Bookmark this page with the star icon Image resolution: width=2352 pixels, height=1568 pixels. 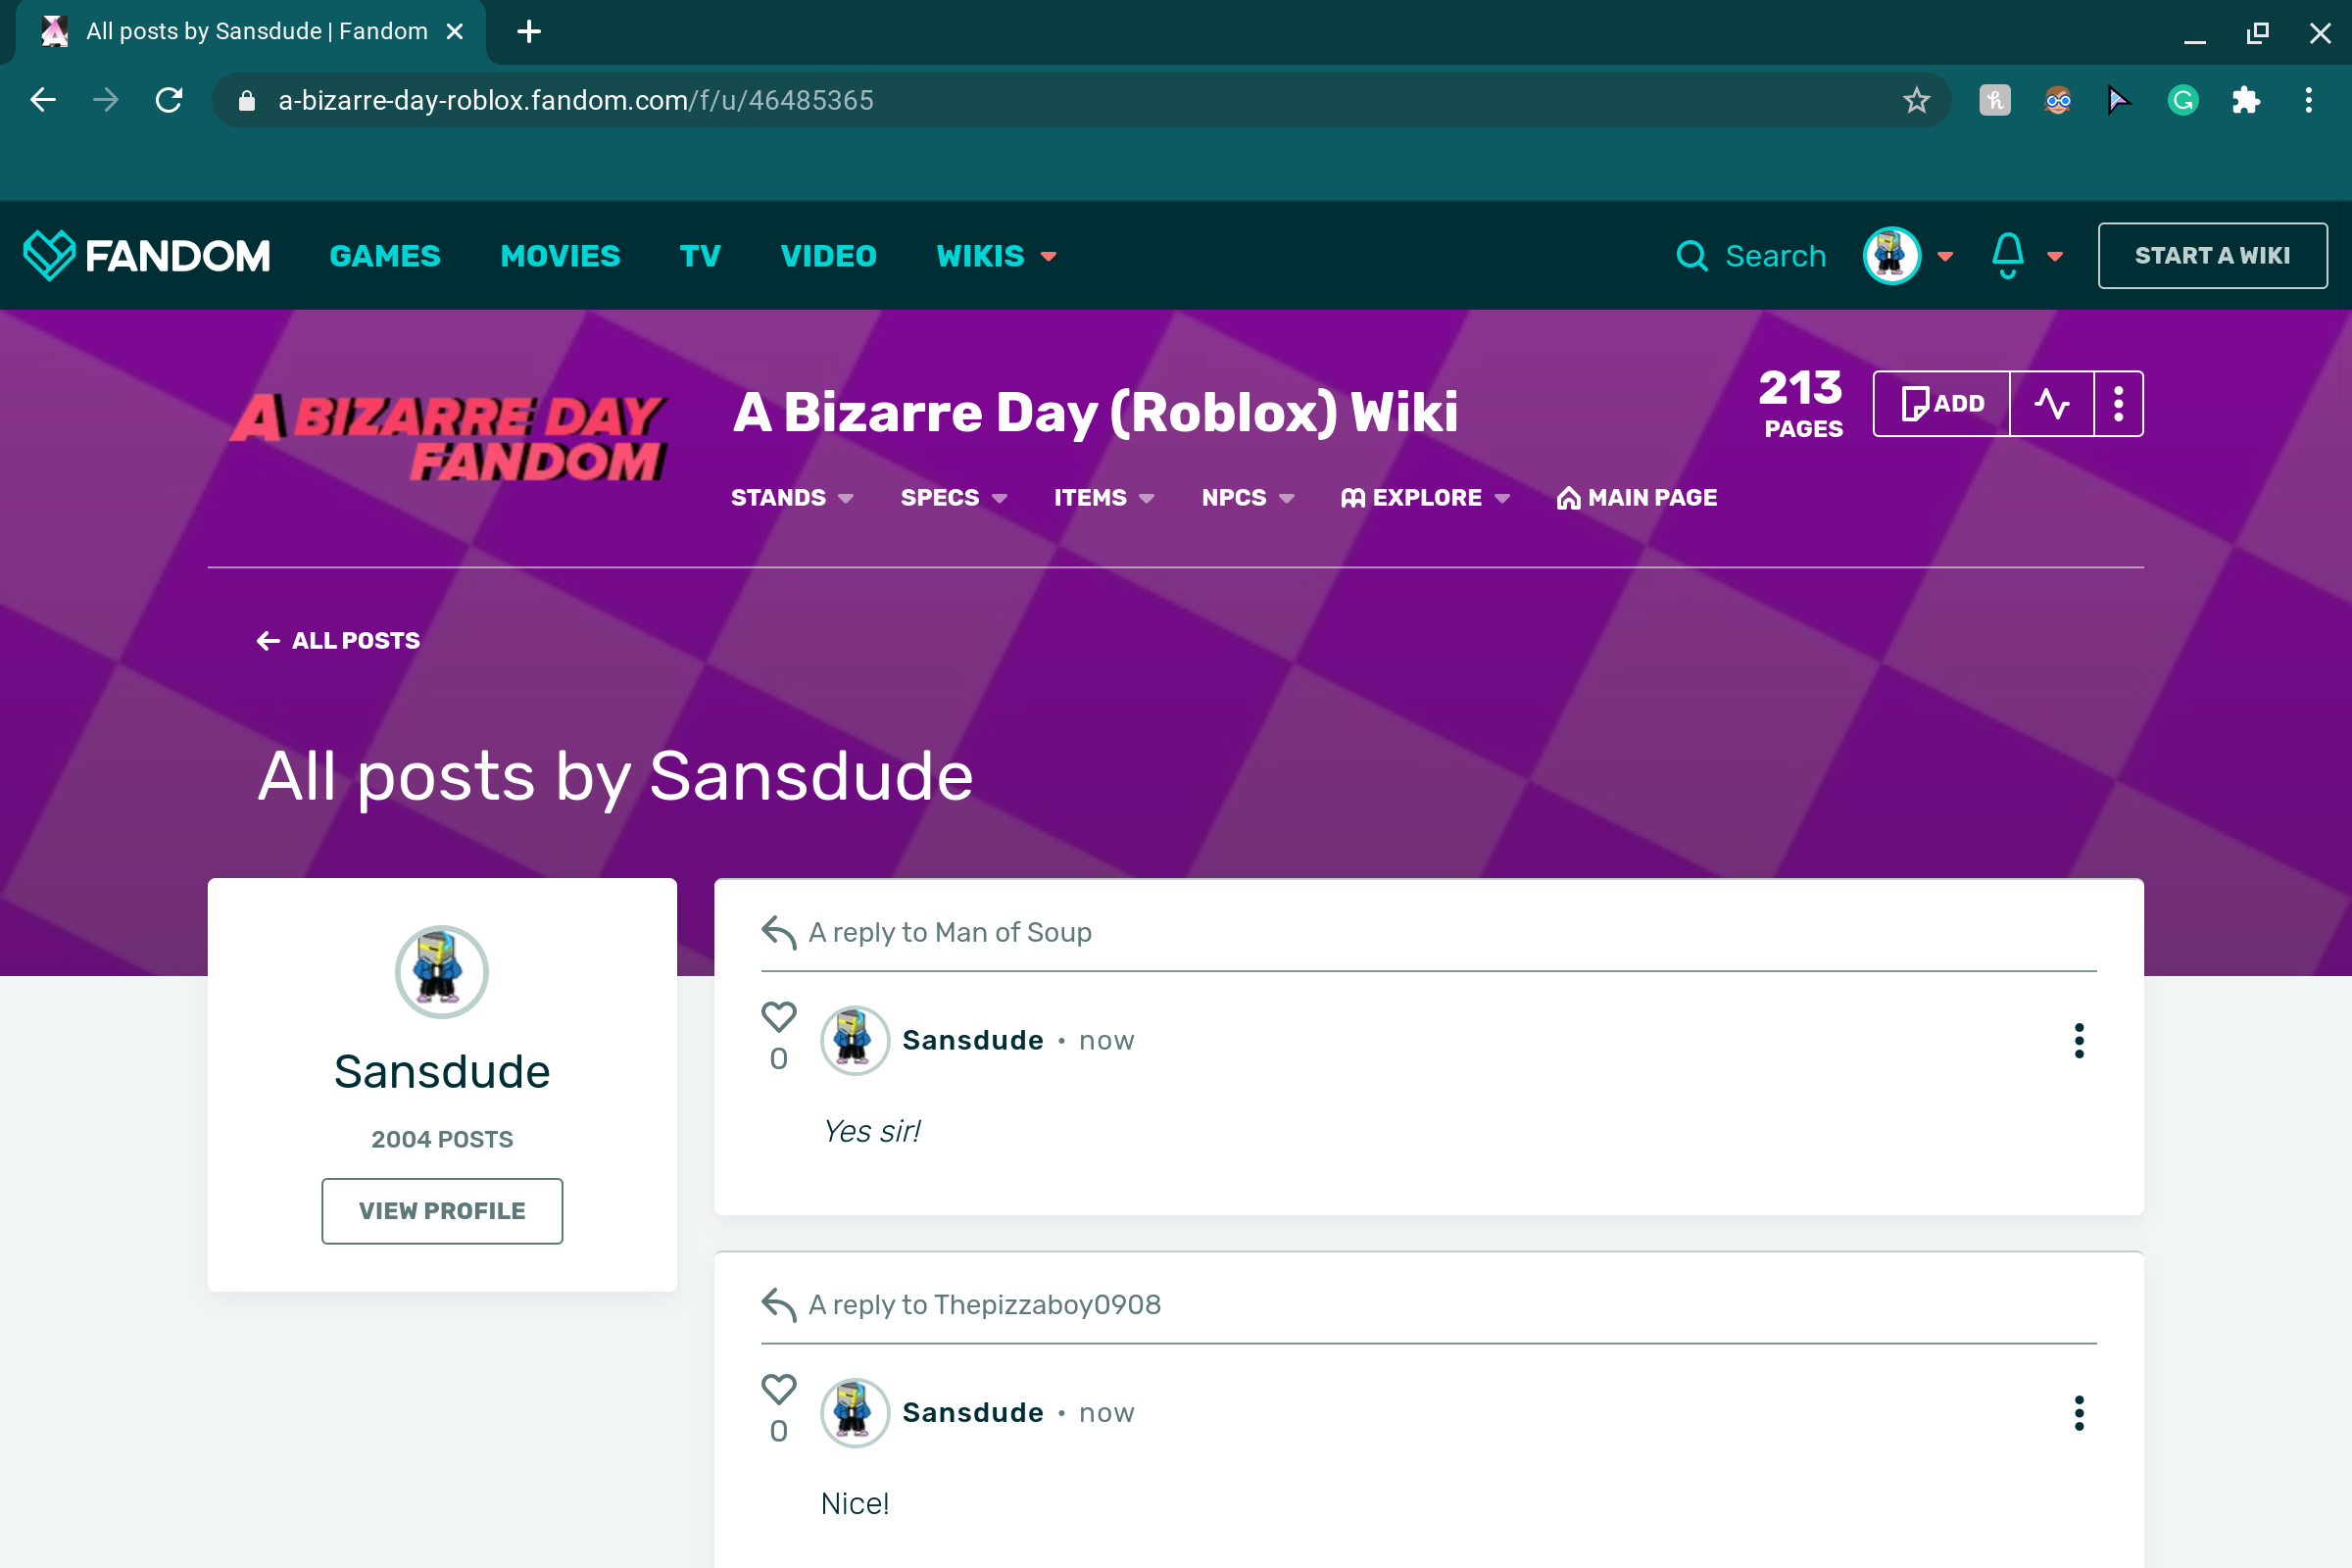pos(1916,100)
